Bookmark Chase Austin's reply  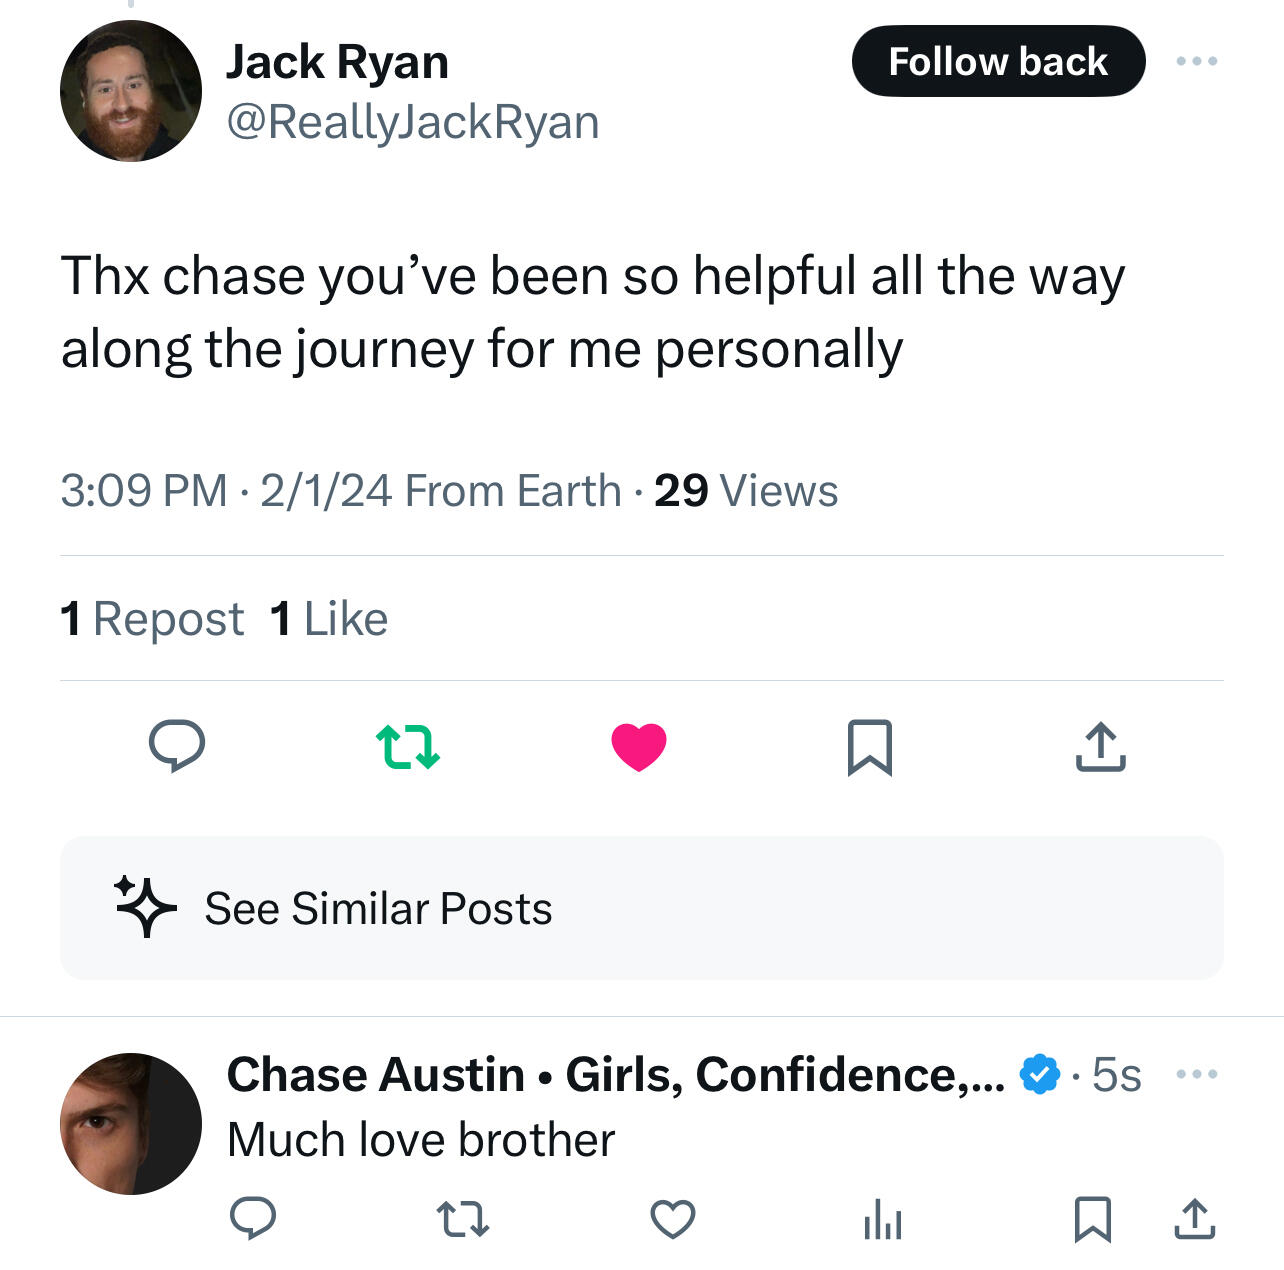coord(1092,1219)
